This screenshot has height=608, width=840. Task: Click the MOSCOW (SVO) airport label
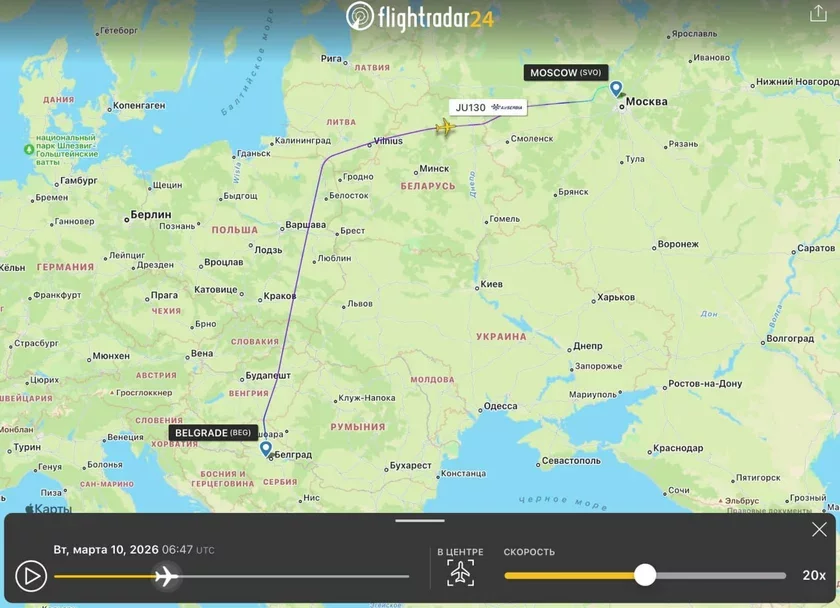[566, 72]
